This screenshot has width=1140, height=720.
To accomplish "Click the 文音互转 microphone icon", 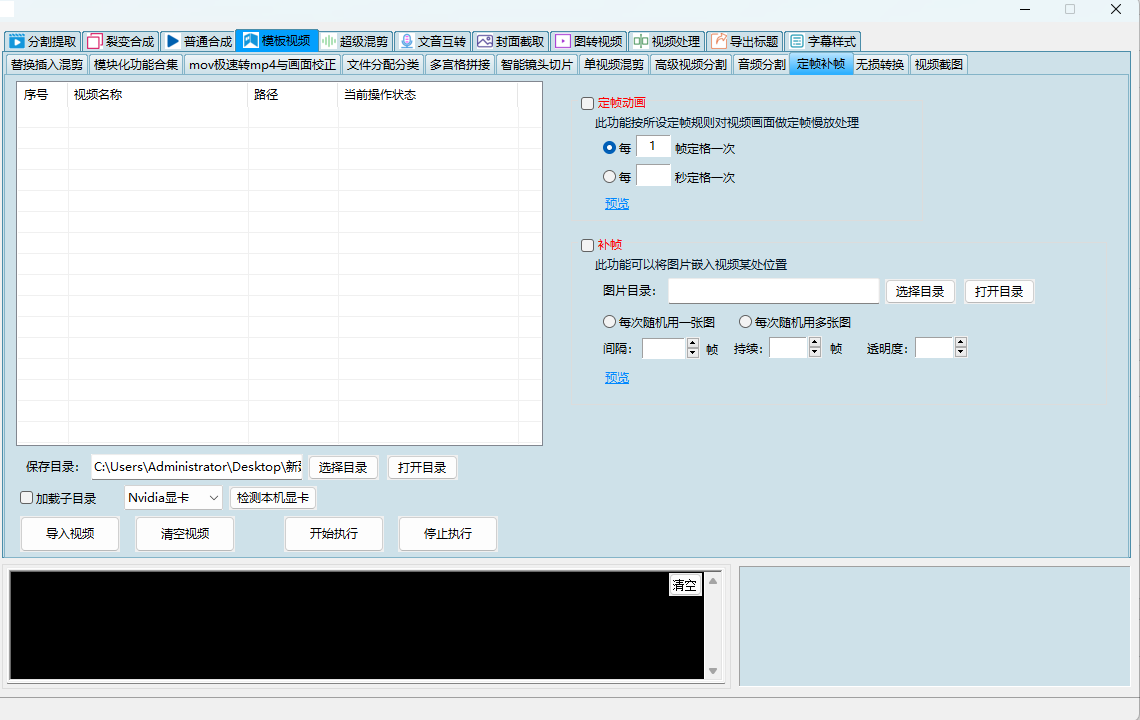I will click(406, 42).
